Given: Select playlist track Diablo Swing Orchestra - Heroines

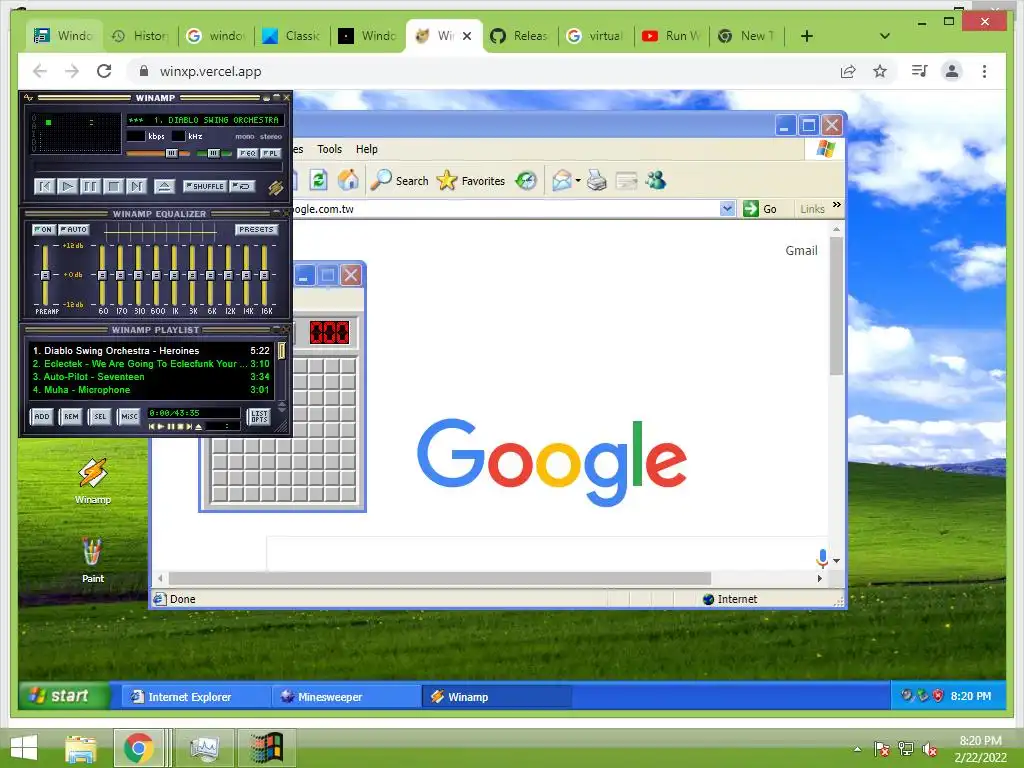Looking at the screenshot, I should pyautogui.click(x=151, y=351).
